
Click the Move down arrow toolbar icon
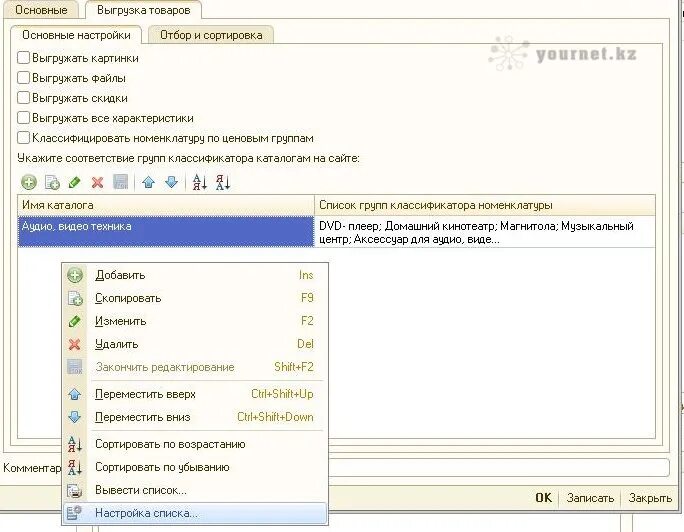(x=171, y=182)
